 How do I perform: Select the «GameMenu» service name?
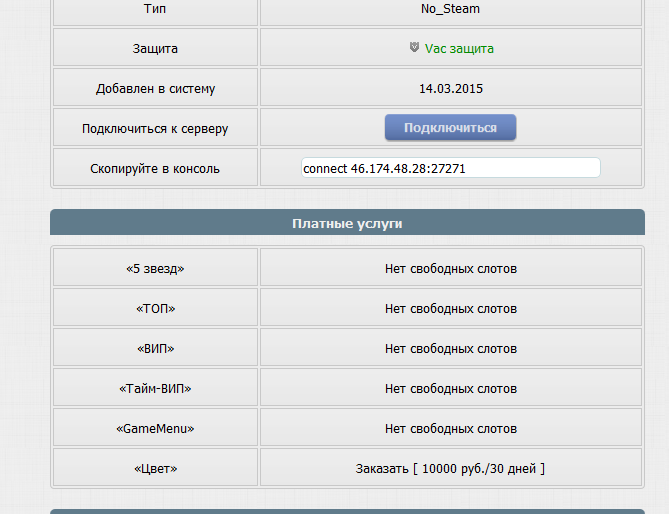click(x=155, y=429)
